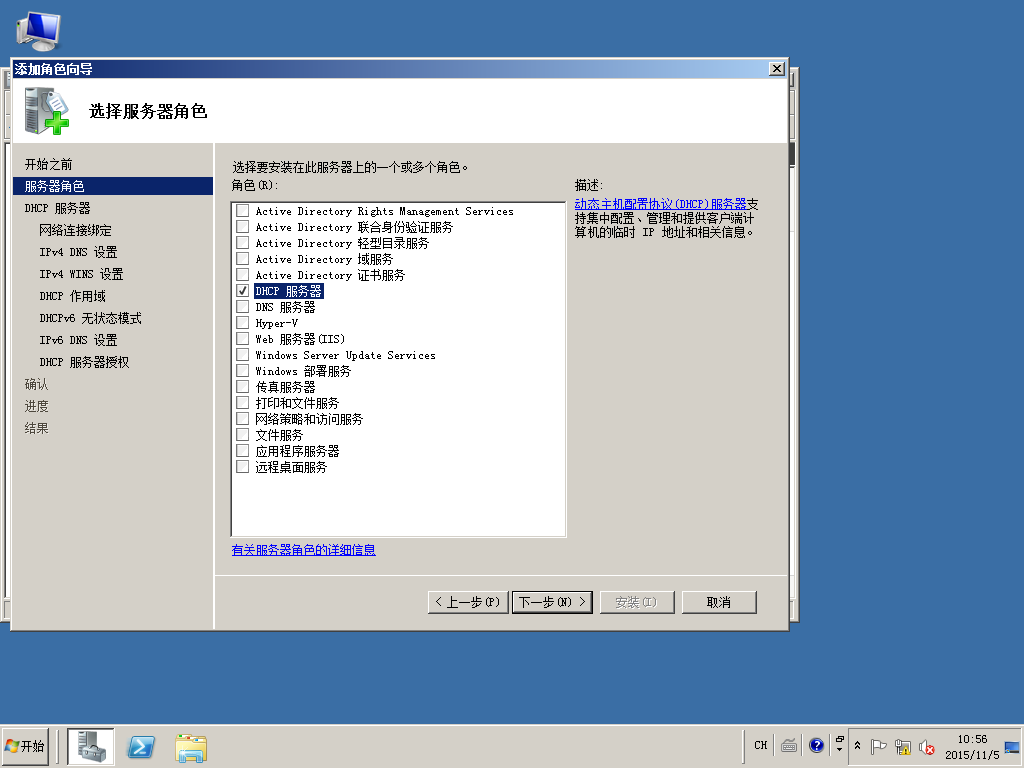The height and width of the screenshot is (768, 1024).
Task: Open DHCP 作用域 wizard step
Action: pos(72,296)
